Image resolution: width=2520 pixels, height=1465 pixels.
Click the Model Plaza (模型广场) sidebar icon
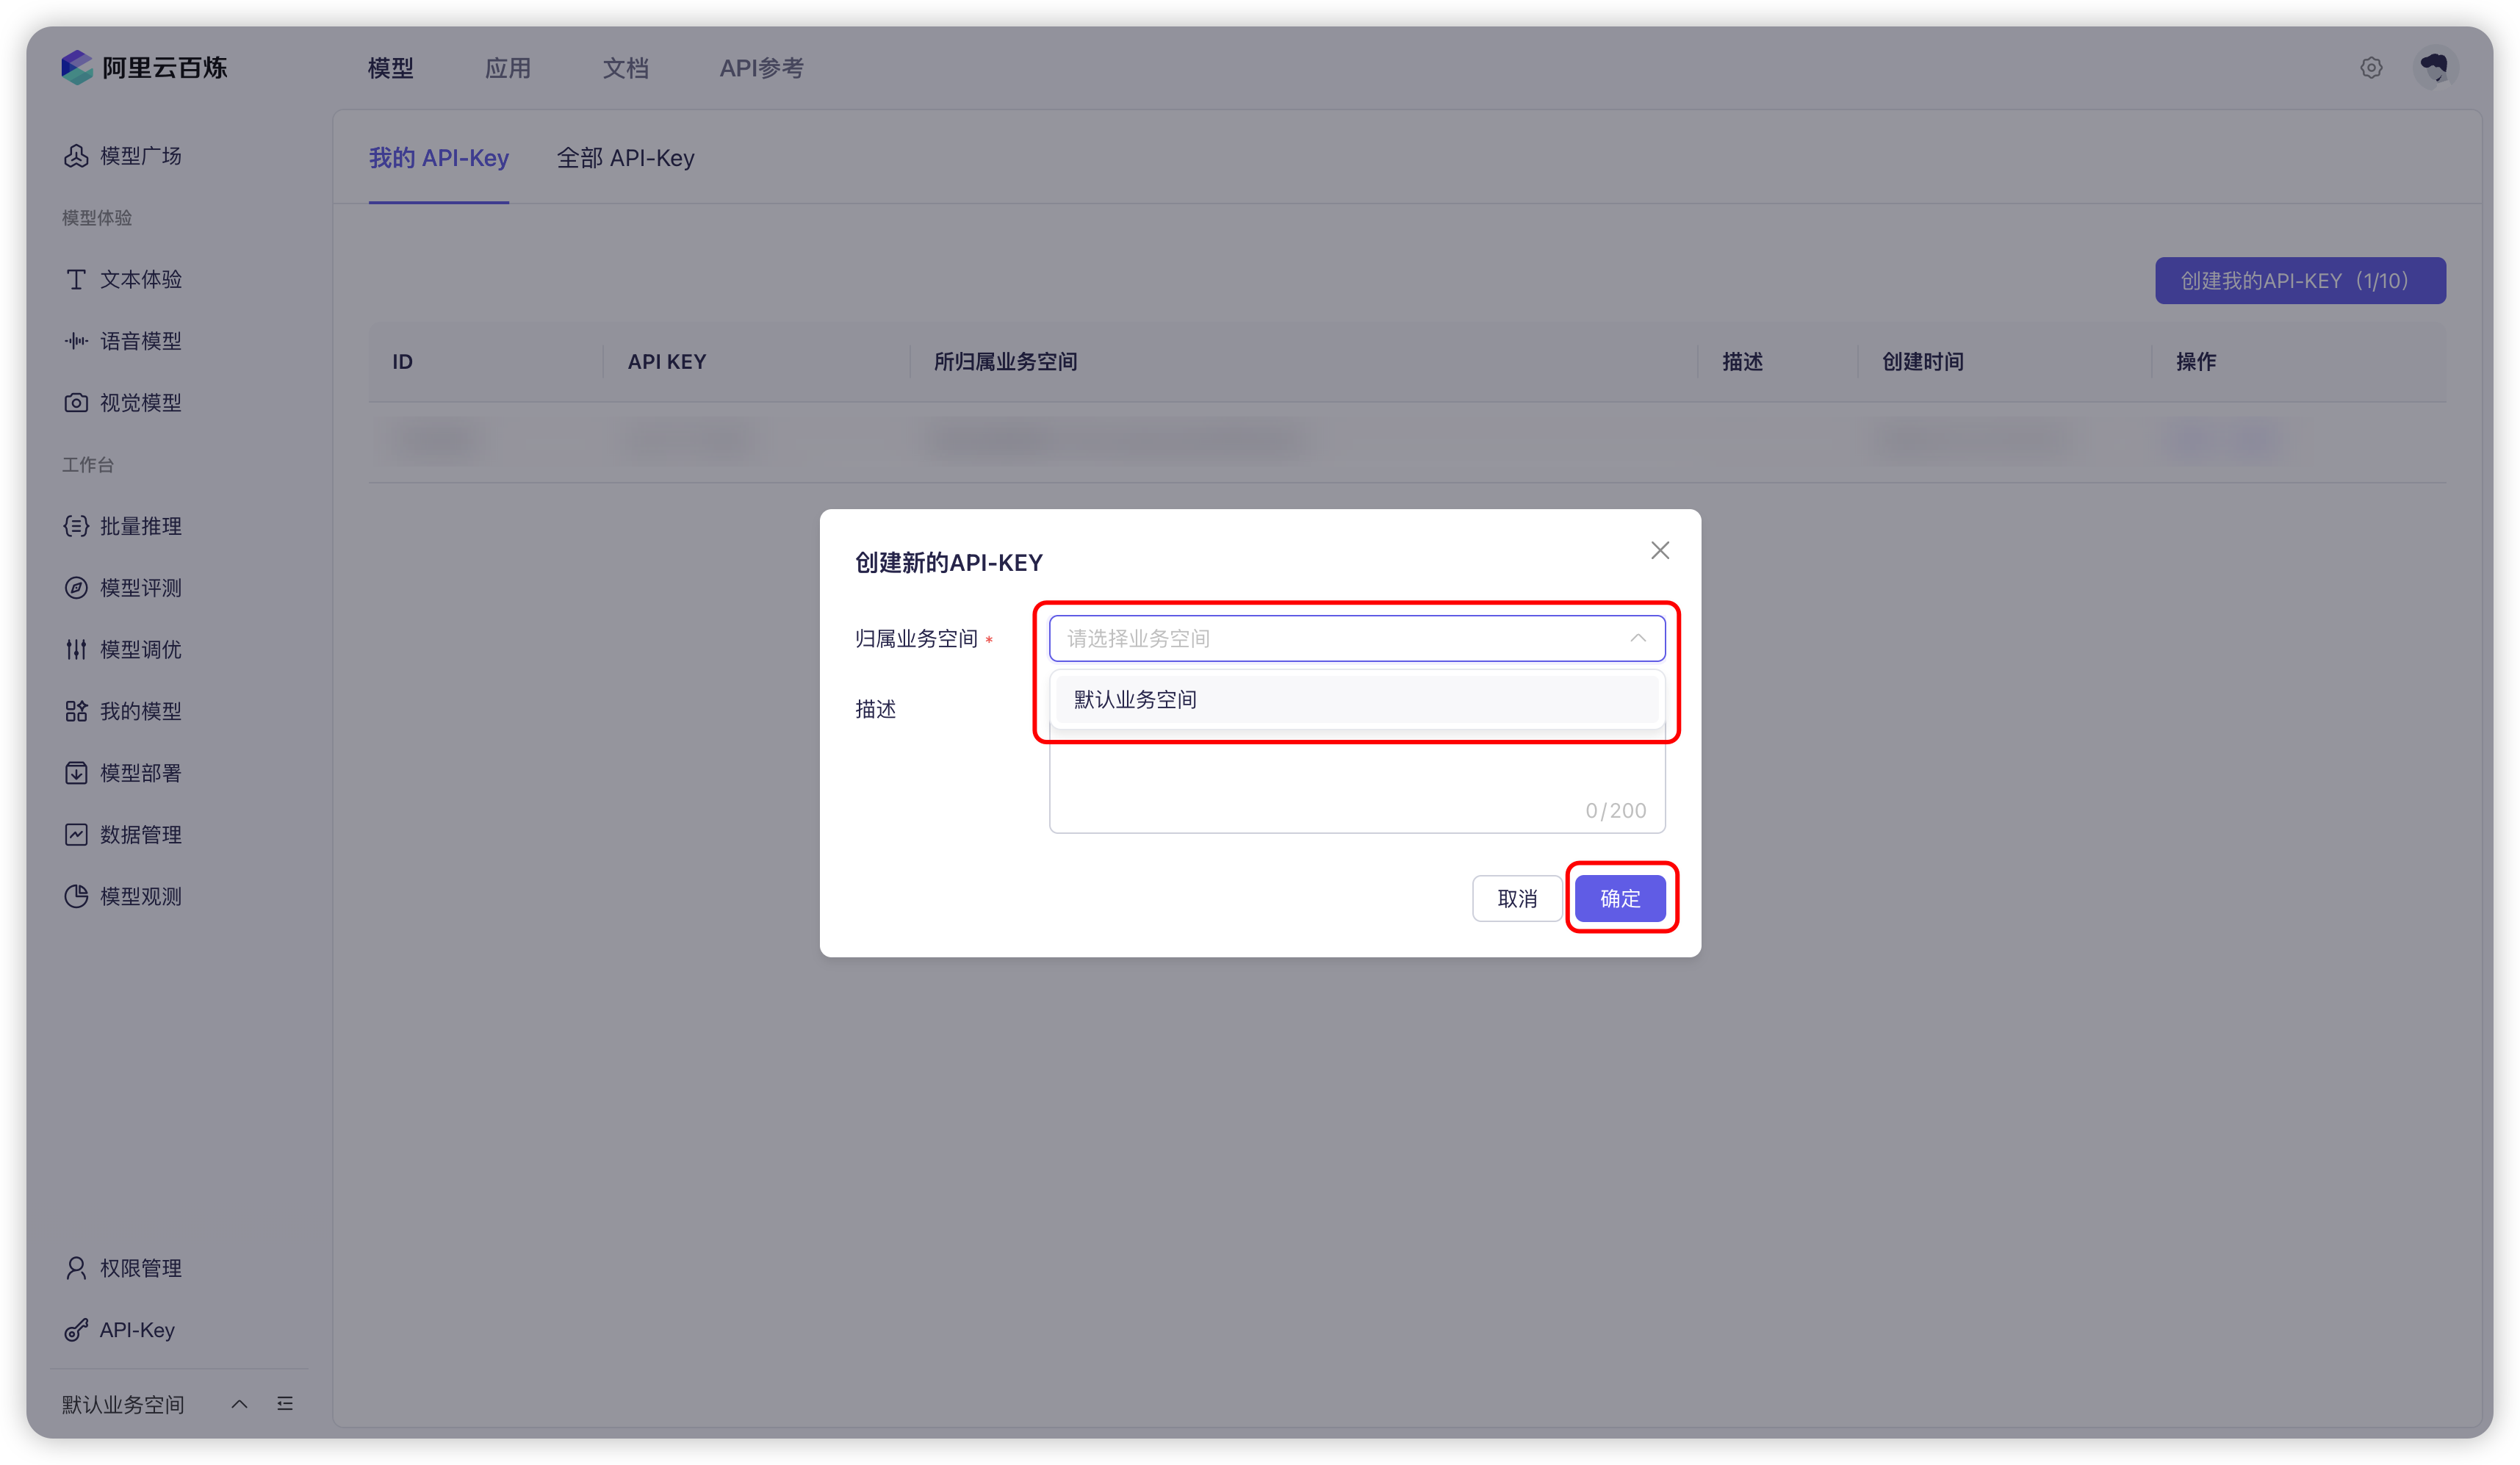pyautogui.click(x=76, y=156)
